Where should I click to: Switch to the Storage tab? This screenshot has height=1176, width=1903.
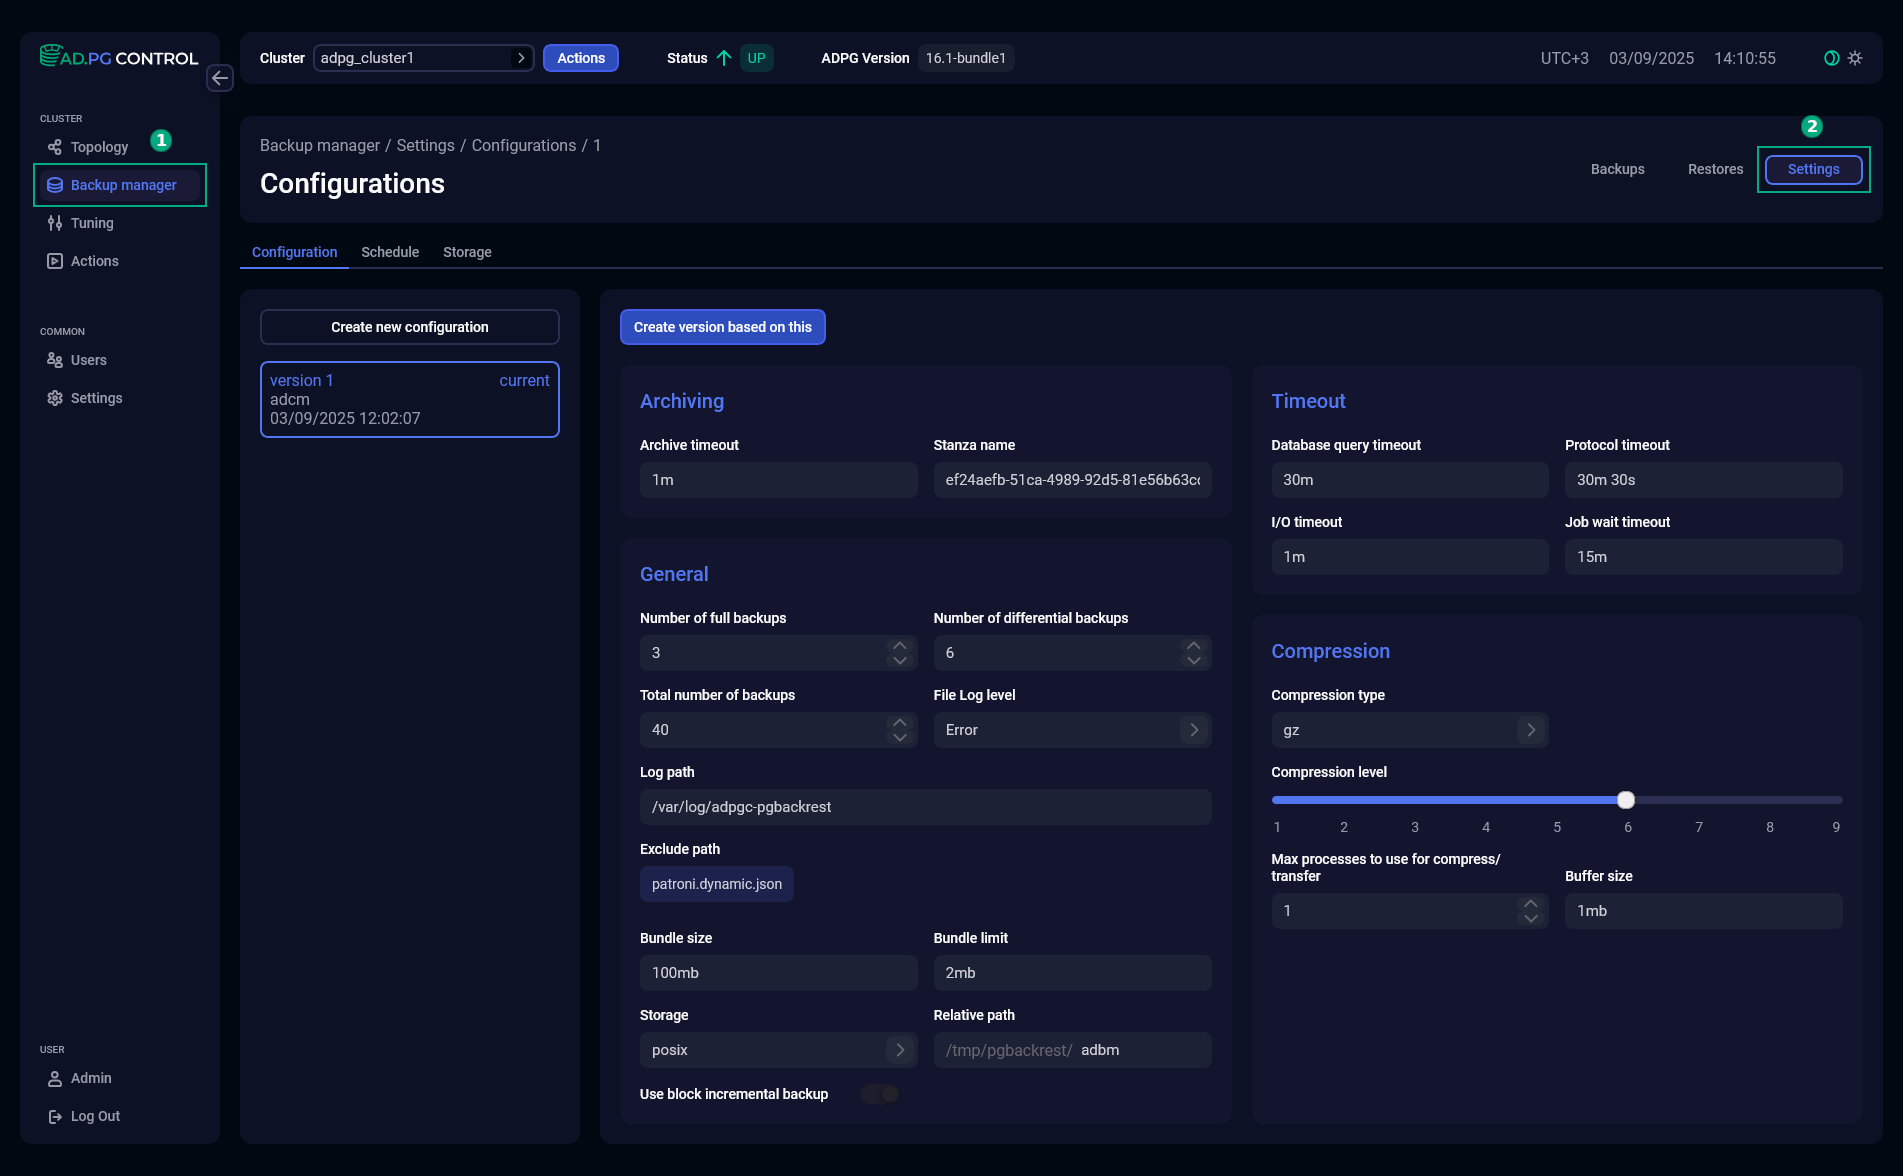tap(467, 252)
